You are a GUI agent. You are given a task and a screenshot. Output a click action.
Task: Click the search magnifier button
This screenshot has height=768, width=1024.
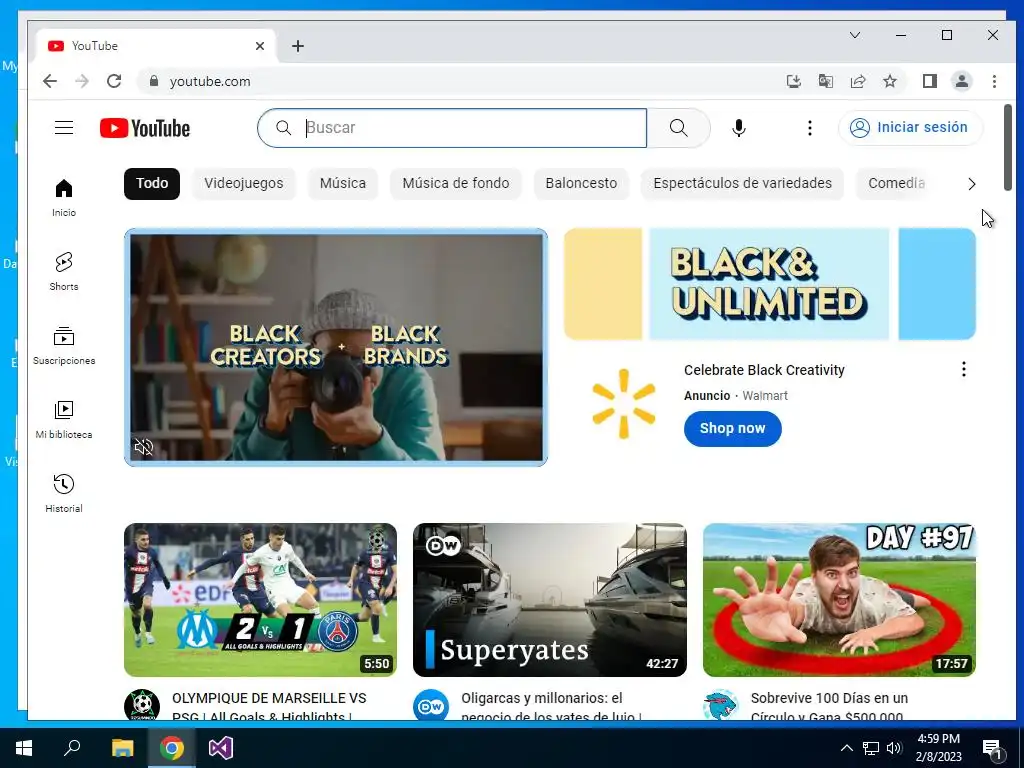pyautogui.click(x=679, y=128)
